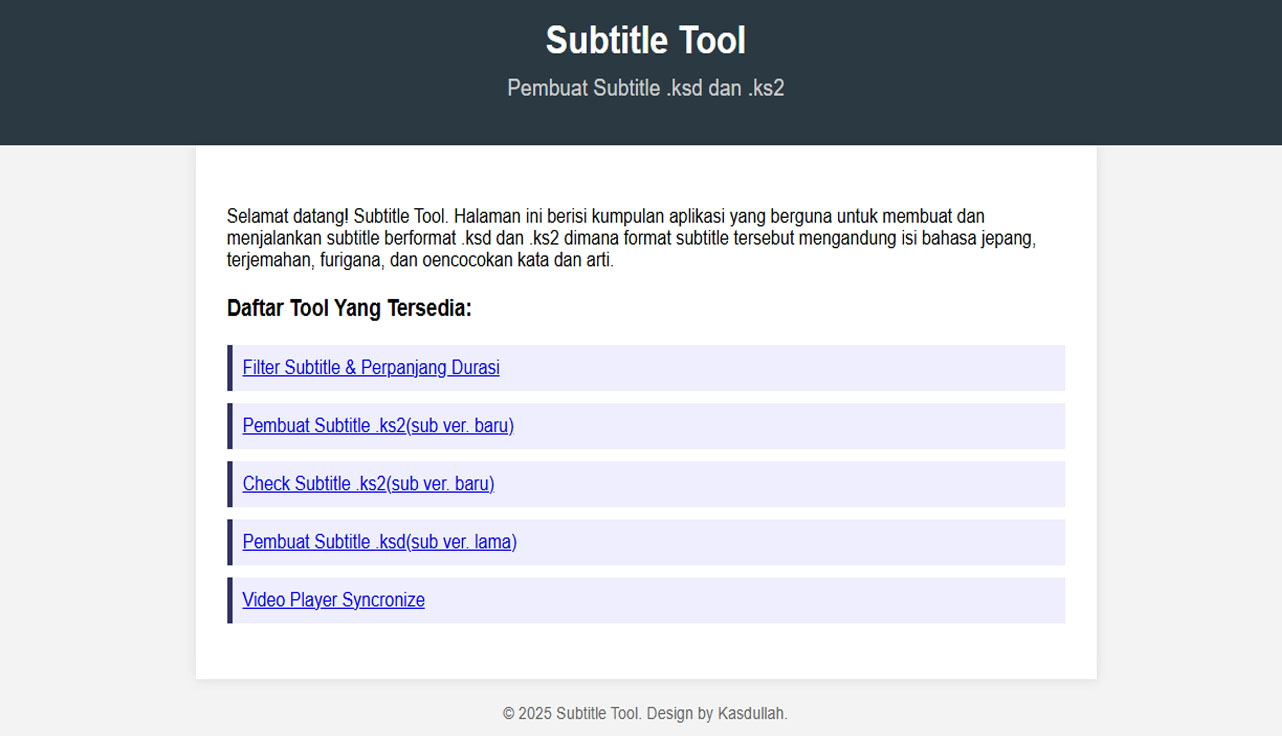Open Pembuat Subtitle .ksd (sub ver. lama)
Image resolution: width=1282 pixels, height=736 pixels.
click(379, 542)
